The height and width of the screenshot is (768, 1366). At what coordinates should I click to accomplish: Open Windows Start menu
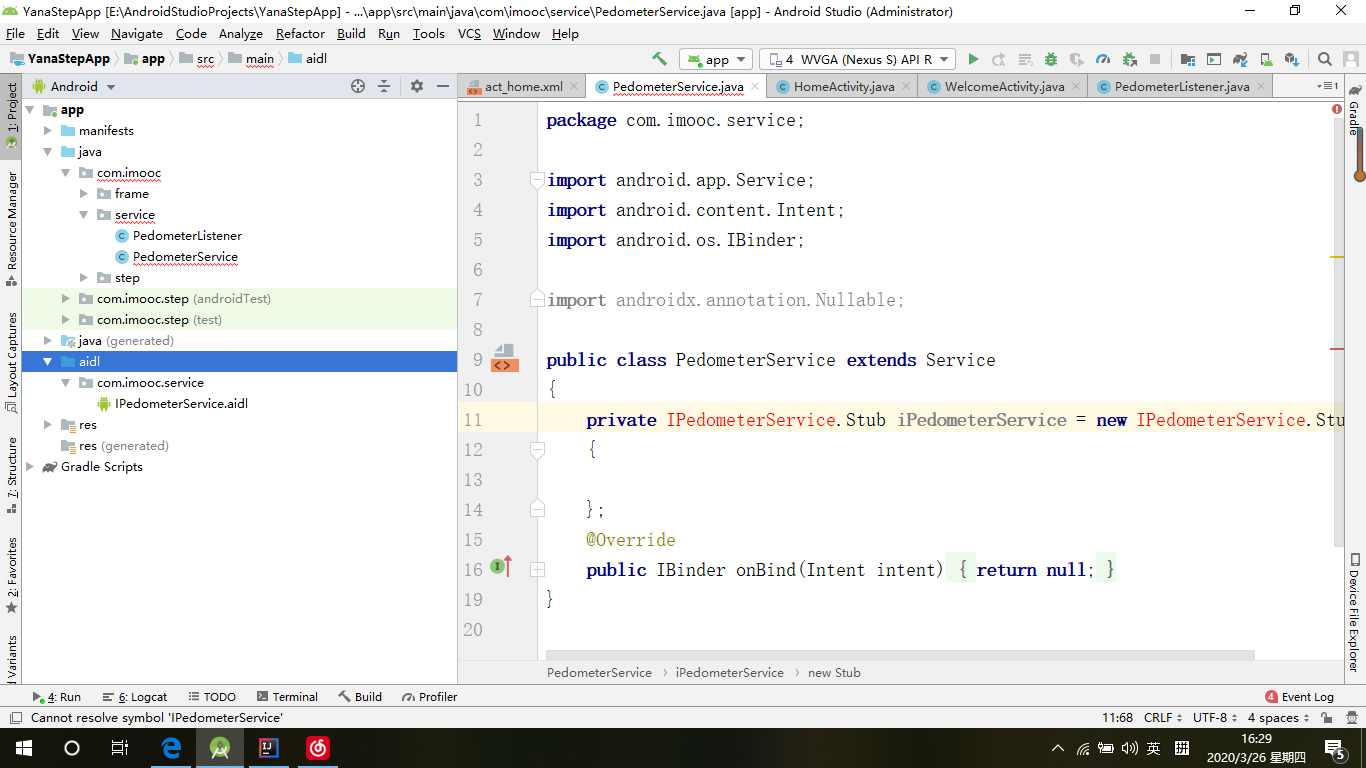(24, 748)
